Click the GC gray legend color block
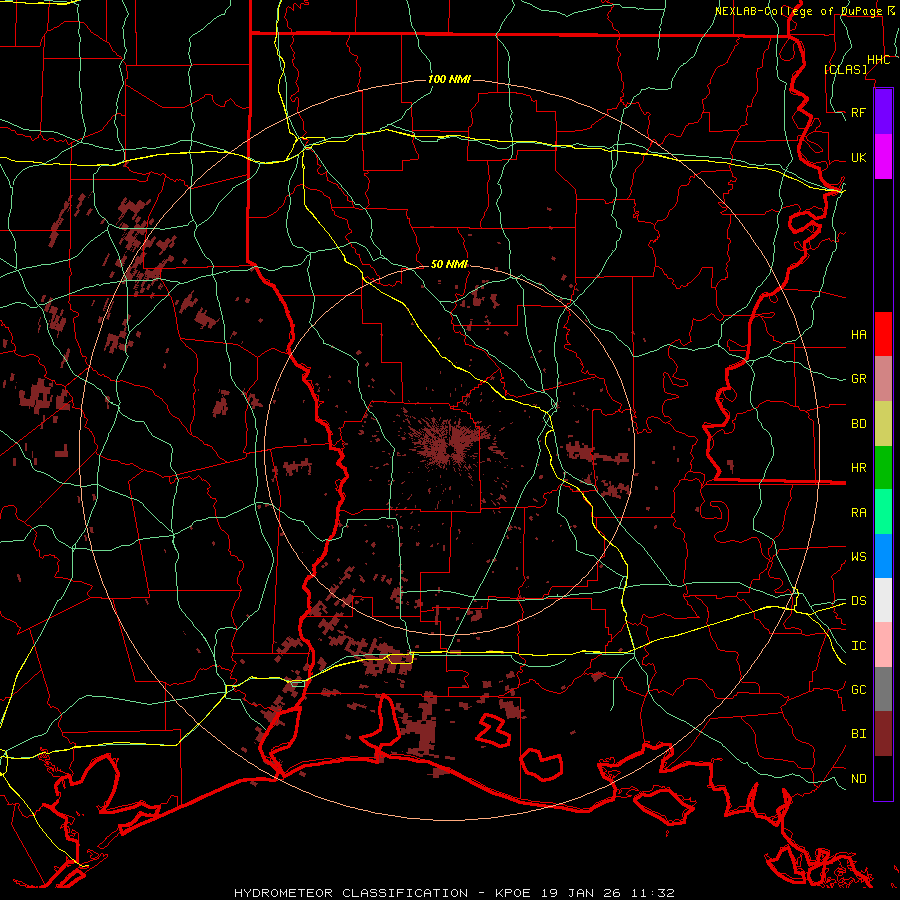The image size is (900, 900). click(x=883, y=689)
